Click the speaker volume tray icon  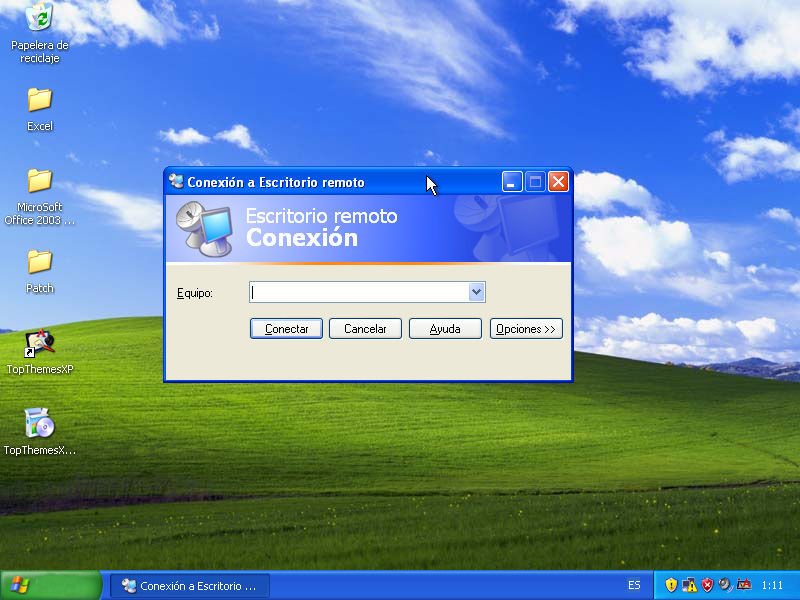click(x=725, y=585)
